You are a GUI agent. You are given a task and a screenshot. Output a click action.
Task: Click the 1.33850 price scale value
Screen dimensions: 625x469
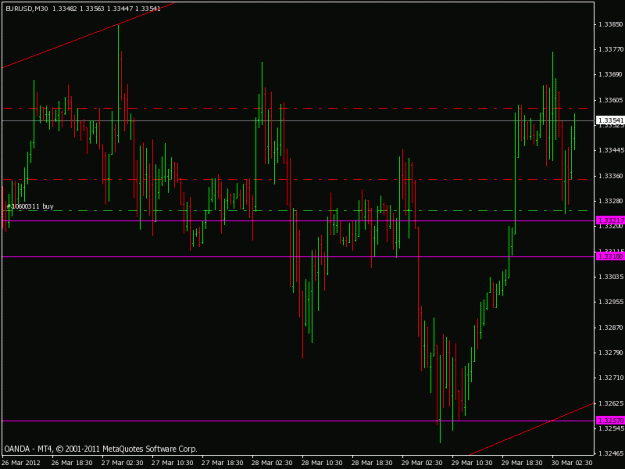pyautogui.click(x=611, y=24)
